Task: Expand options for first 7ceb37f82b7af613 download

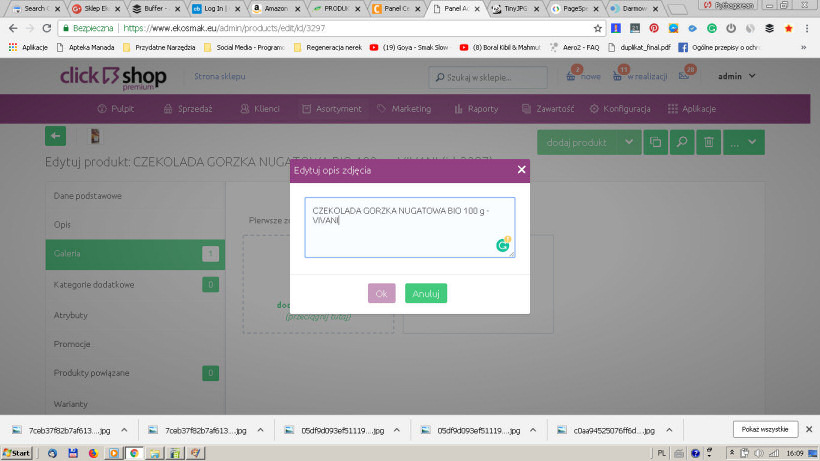Action: [x=124, y=430]
